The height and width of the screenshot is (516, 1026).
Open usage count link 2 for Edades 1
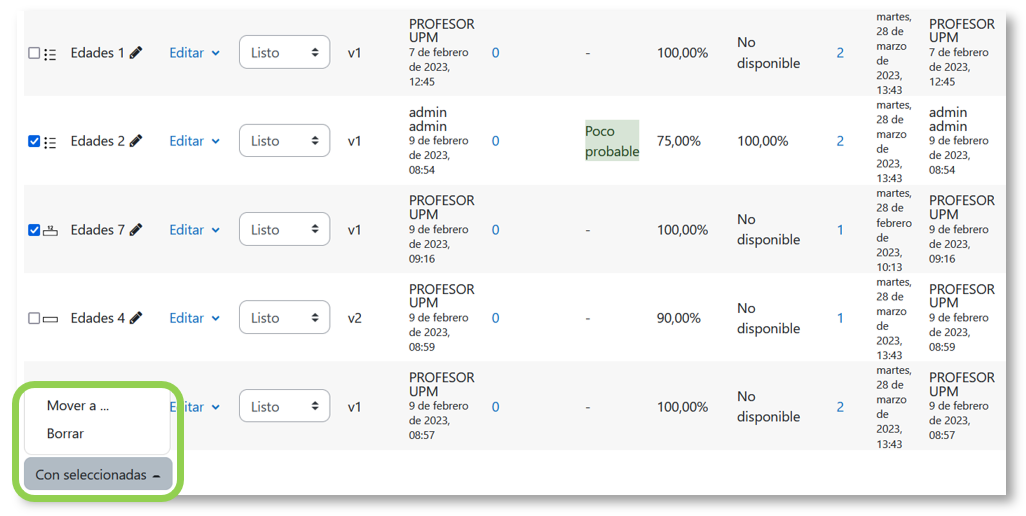pyautogui.click(x=840, y=53)
